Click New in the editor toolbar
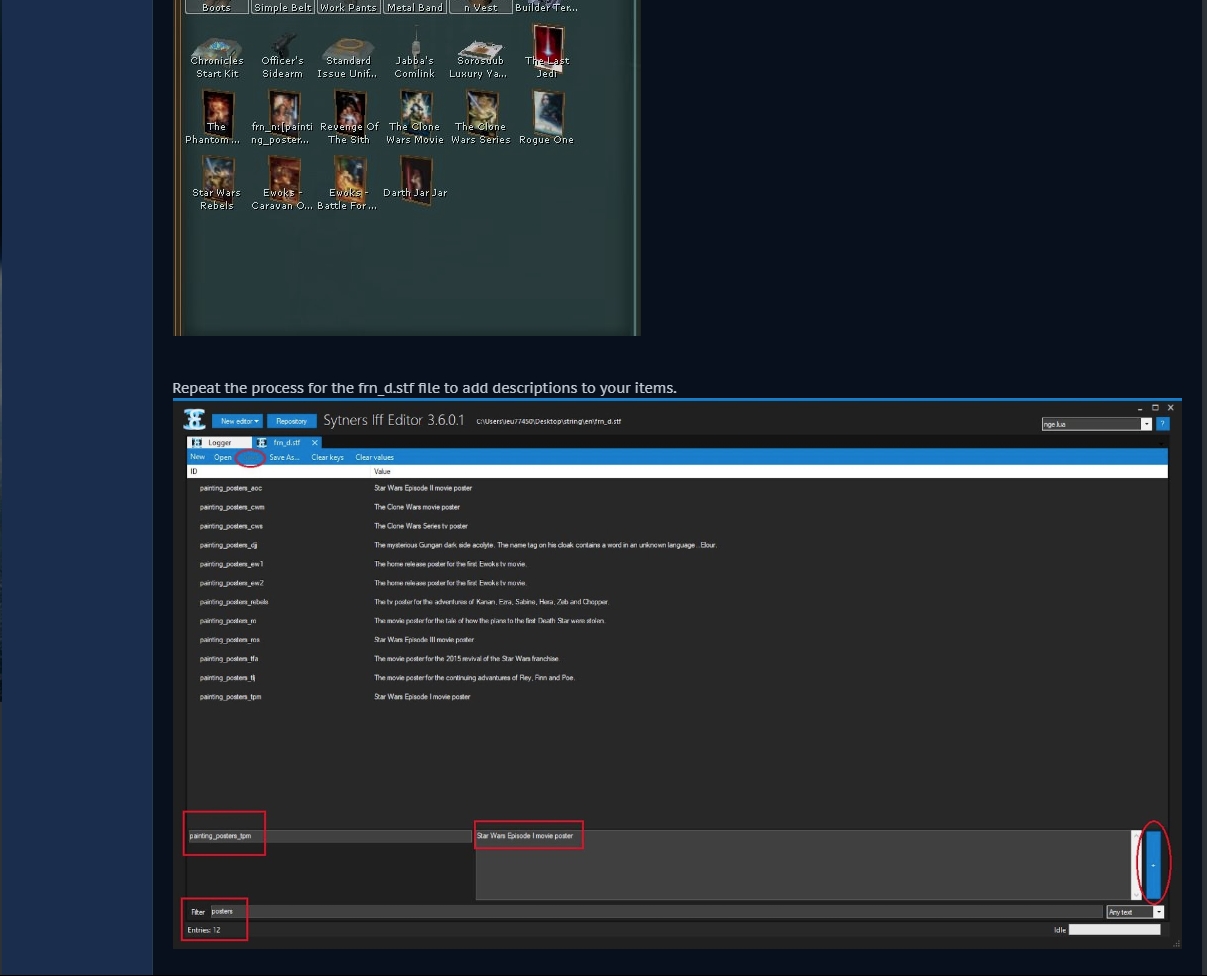 (x=197, y=457)
